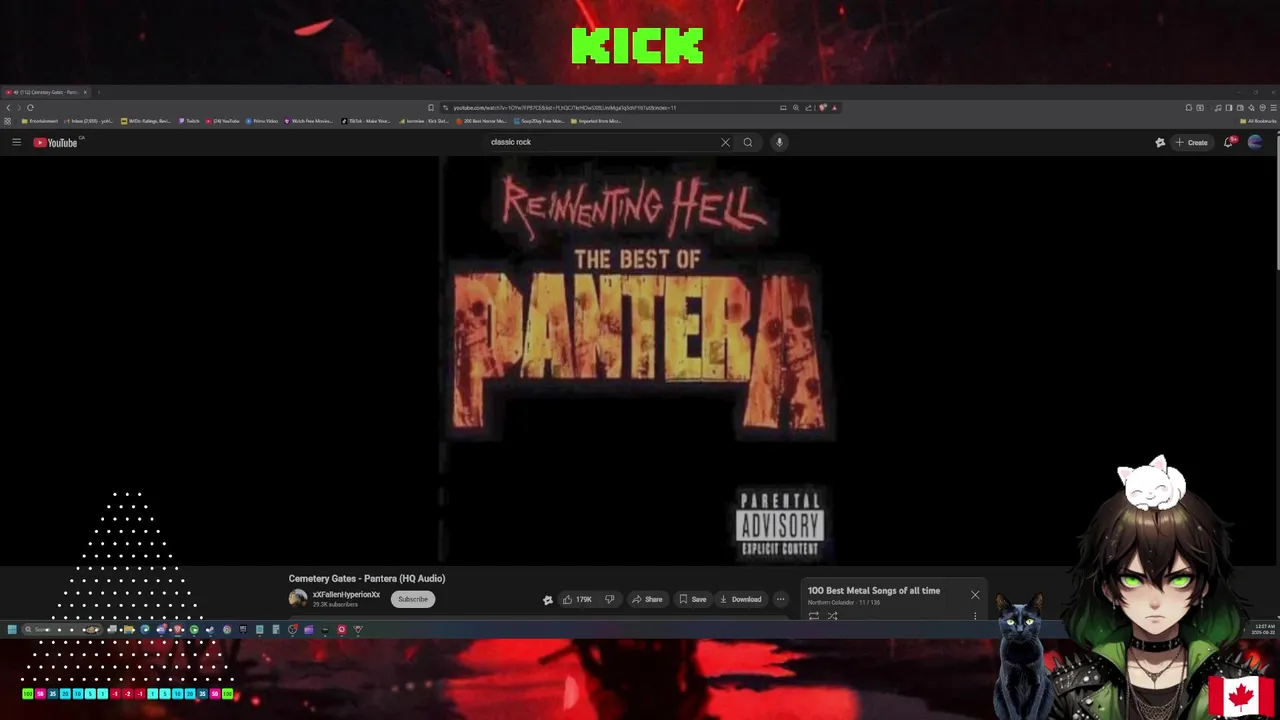Open the YouTube guide hamburger menu
The height and width of the screenshot is (720, 1280).
click(16, 142)
